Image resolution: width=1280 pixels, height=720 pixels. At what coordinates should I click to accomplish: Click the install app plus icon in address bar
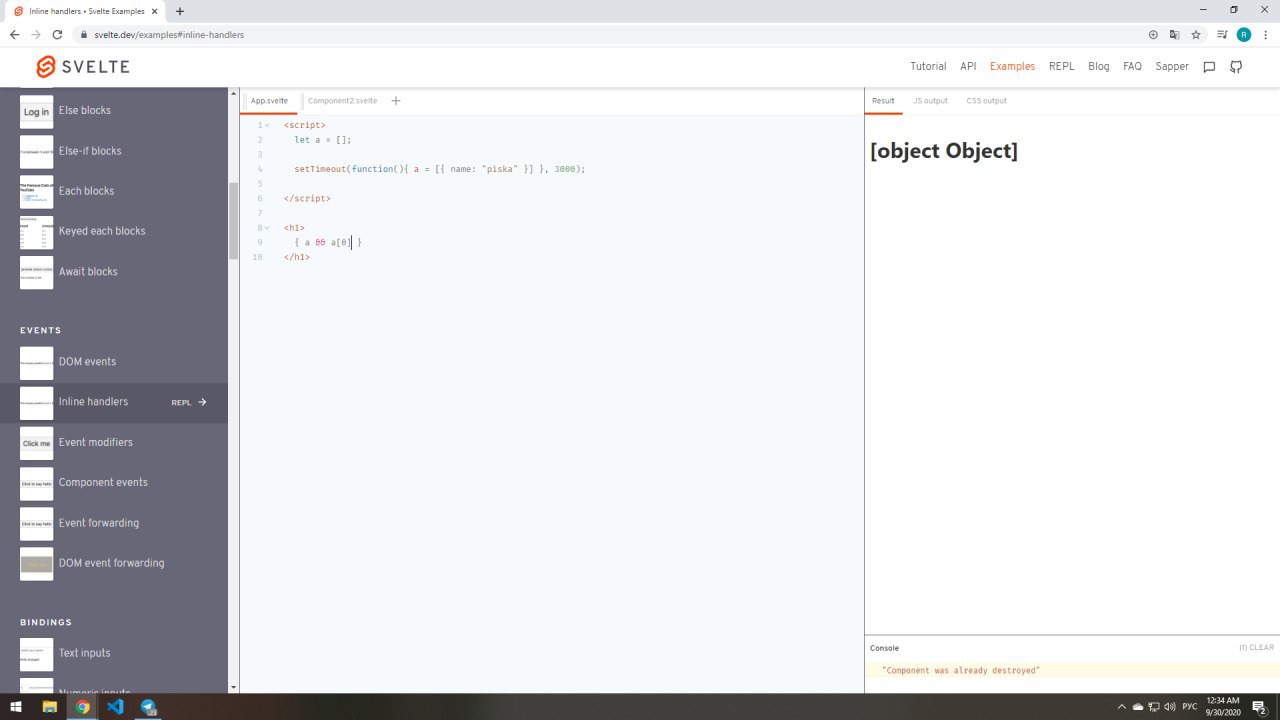(x=1153, y=34)
